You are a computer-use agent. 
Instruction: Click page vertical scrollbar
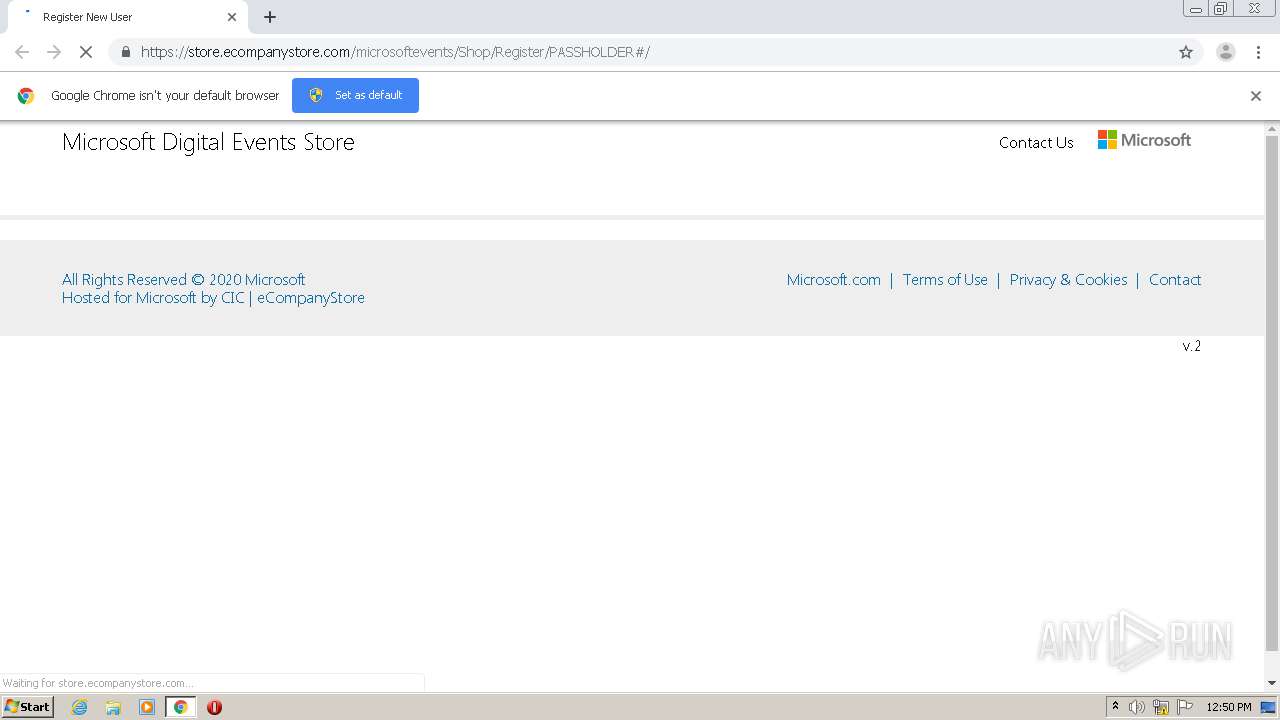point(1272,392)
